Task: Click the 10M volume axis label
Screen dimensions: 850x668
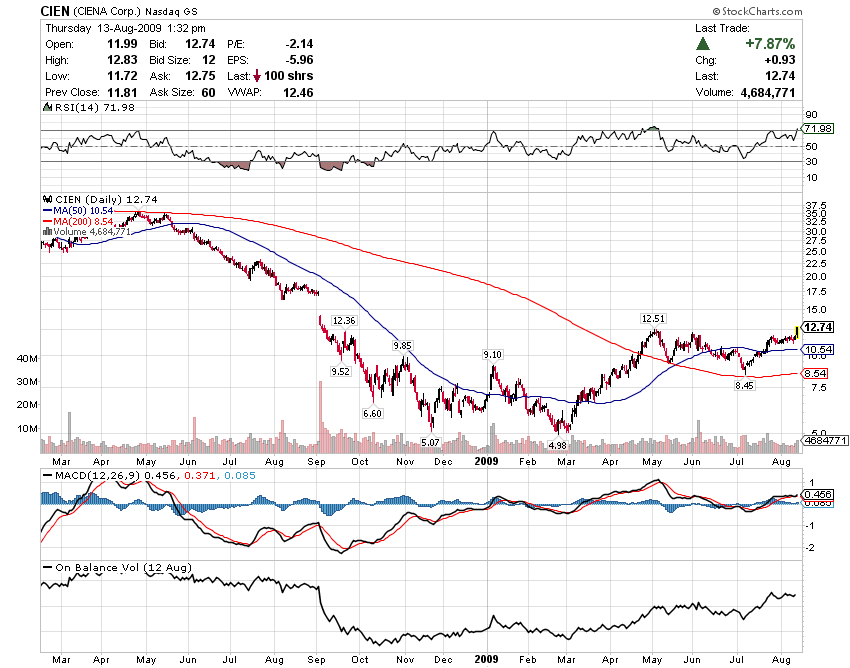Action: (x=27, y=428)
